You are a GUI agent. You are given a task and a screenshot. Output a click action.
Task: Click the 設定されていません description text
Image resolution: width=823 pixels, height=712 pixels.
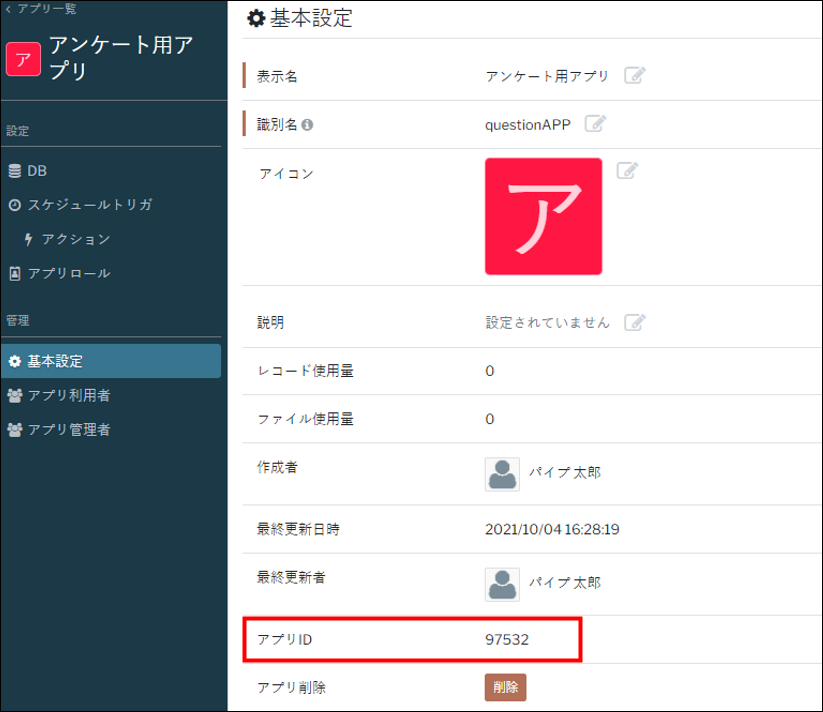coord(547,322)
